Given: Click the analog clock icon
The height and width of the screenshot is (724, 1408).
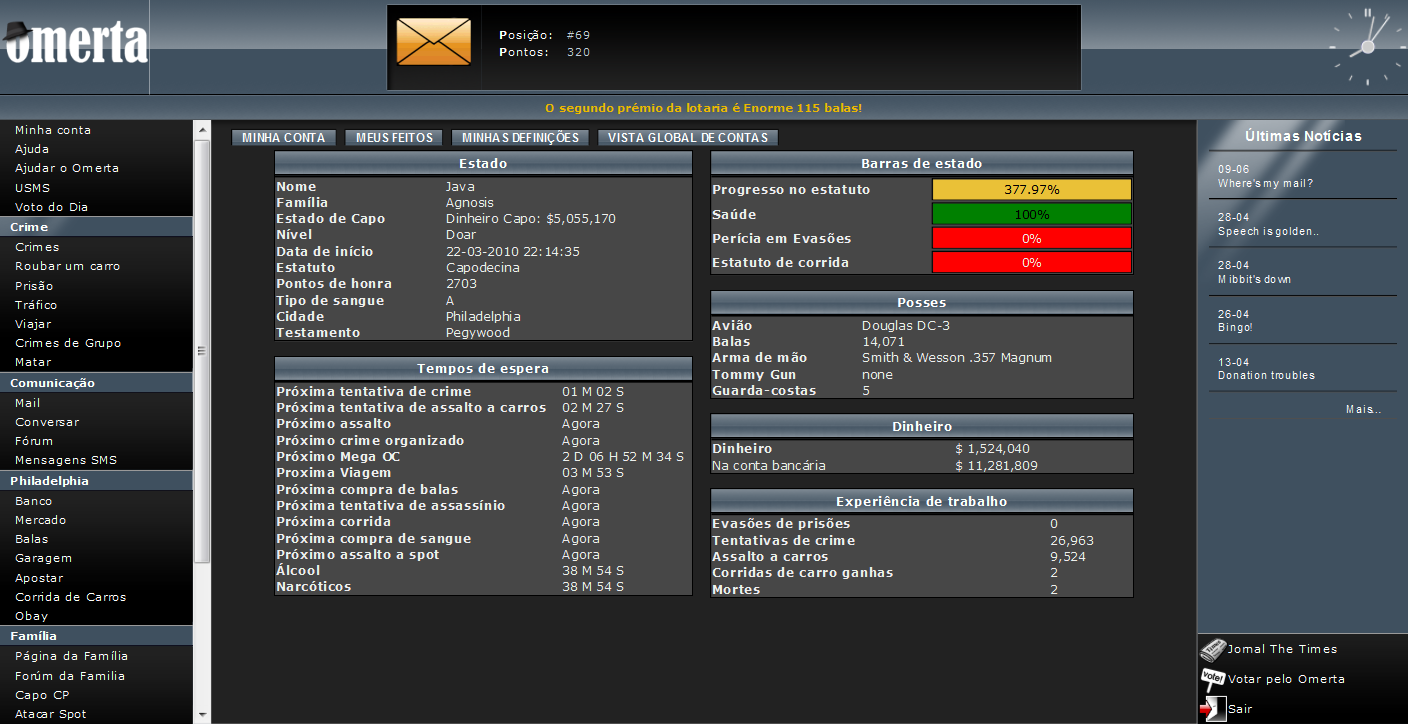Looking at the screenshot, I should point(1366,46).
